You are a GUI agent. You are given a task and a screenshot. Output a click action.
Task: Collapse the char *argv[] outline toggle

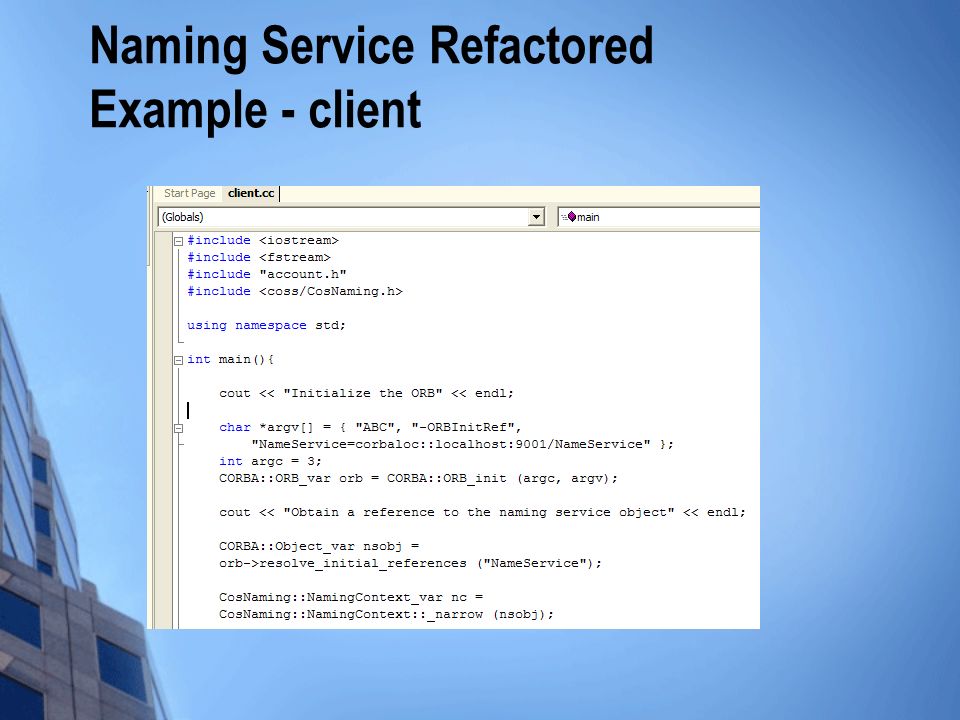pos(178,428)
